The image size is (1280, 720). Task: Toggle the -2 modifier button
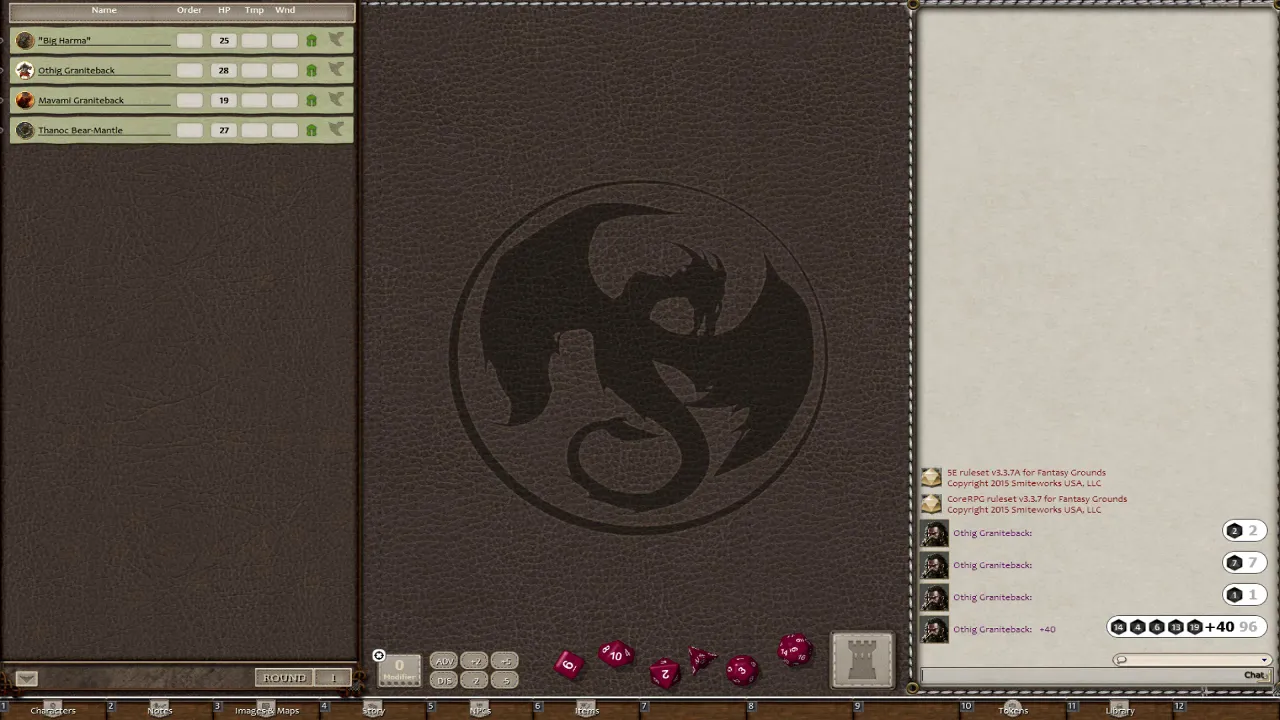(x=475, y=680)
